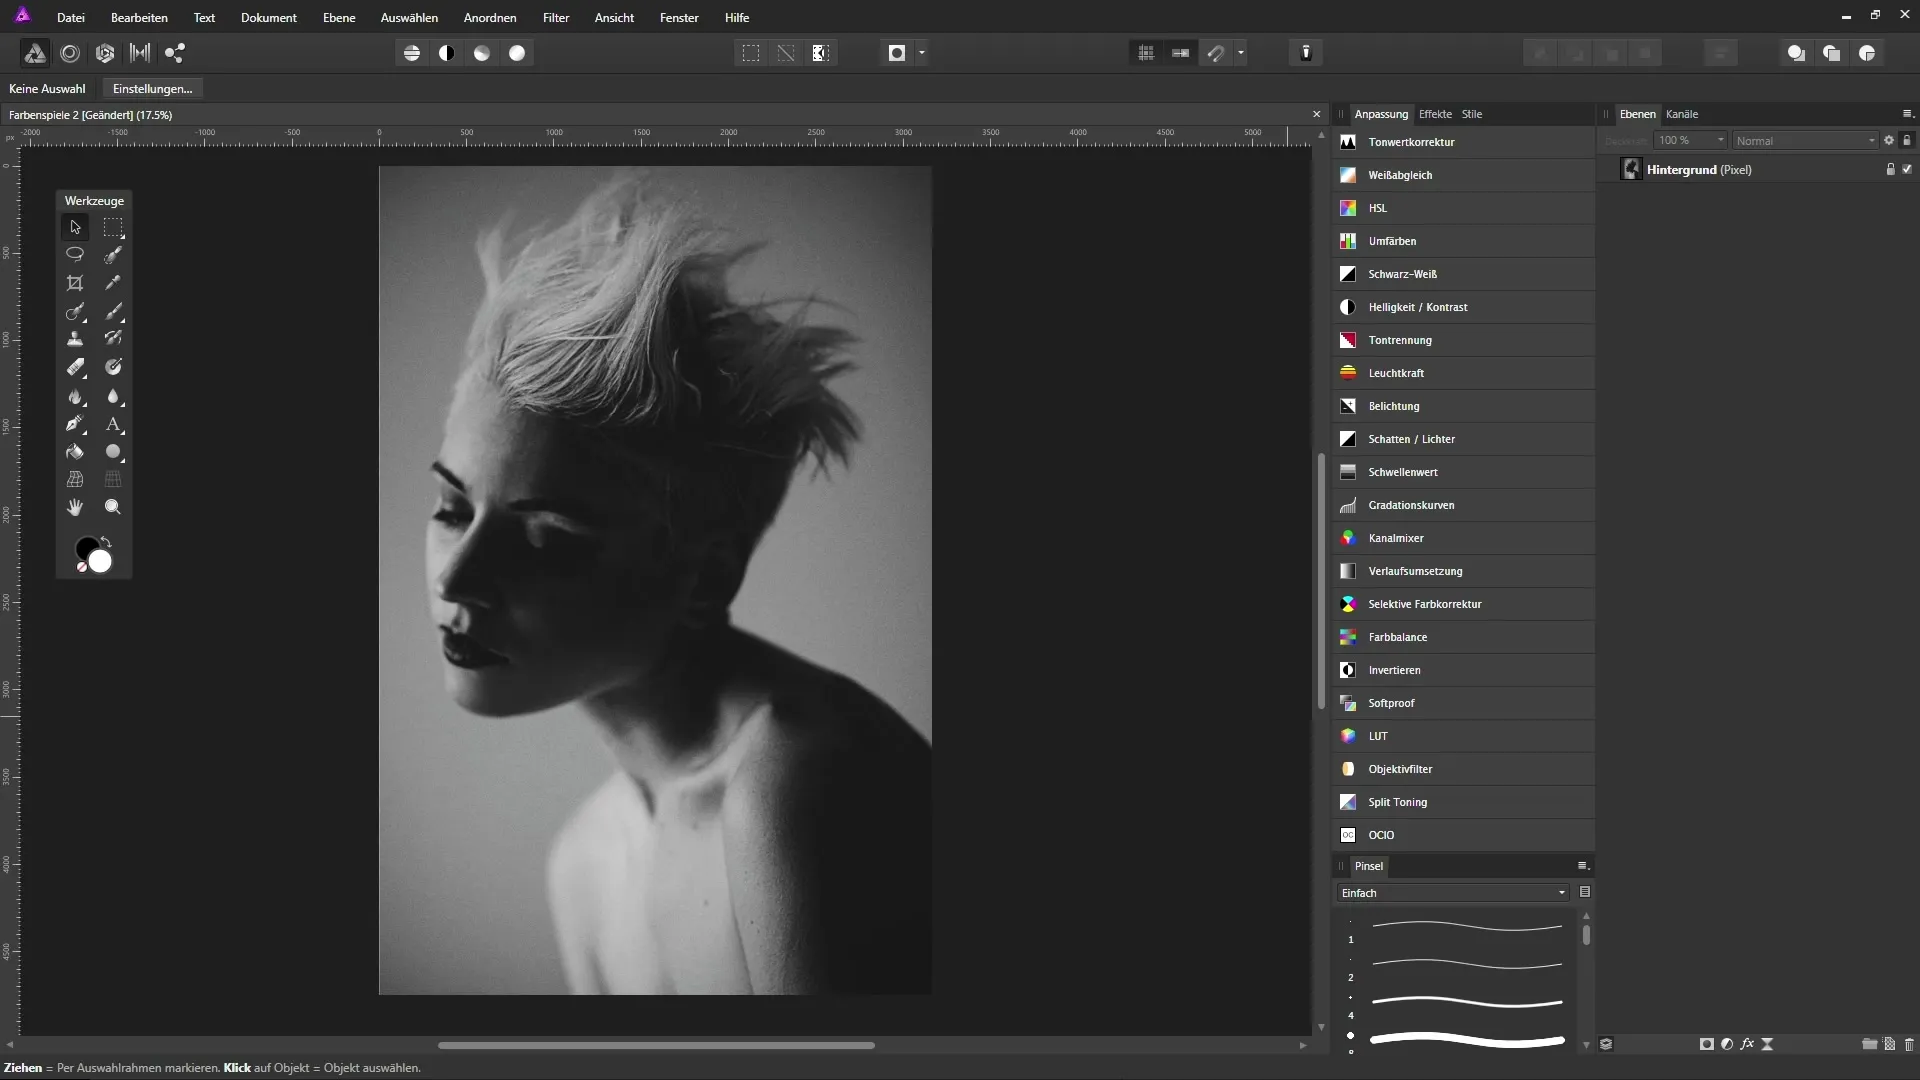Add a Schwarz-Weiß adjustment
1920x1080 pixels.
[1464, 274]
